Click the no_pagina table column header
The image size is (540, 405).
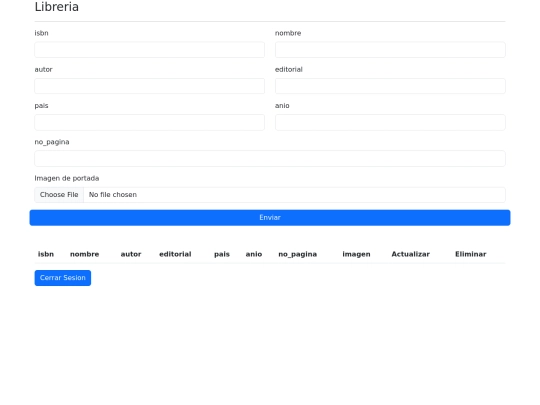pyautogui.click(x=298, y=255)
